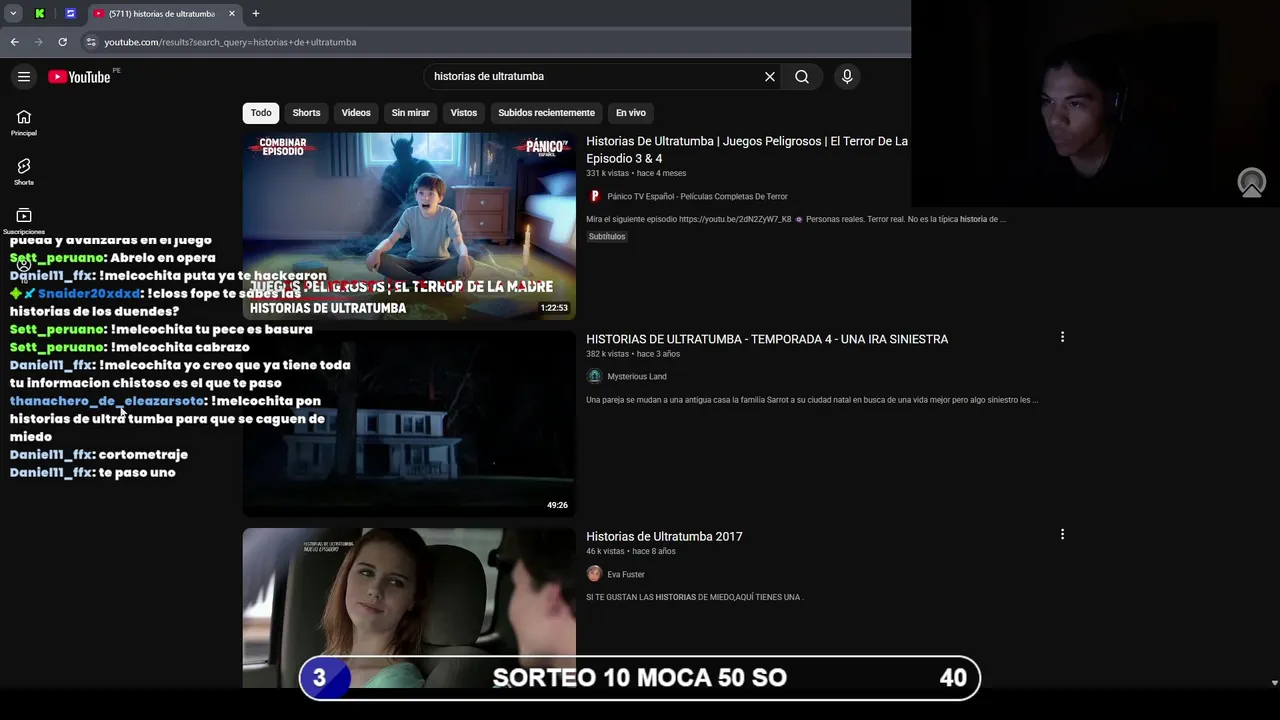Click the 46 k vistas view count
The height and width of the screenshot is (720, 1280).
(605, 551)
